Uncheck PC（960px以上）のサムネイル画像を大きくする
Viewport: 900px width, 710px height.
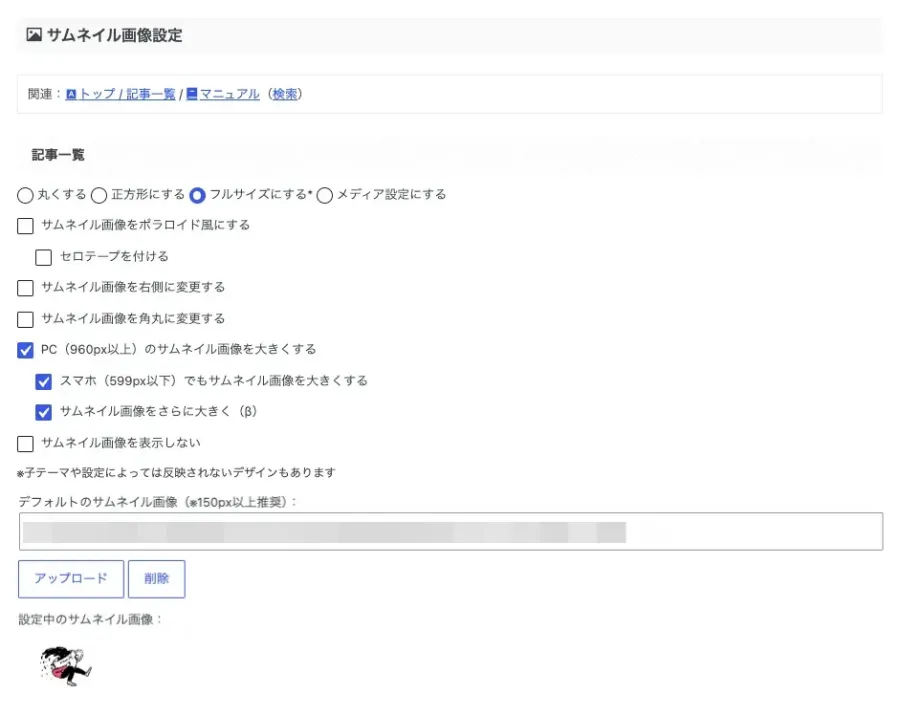[25, 350]
